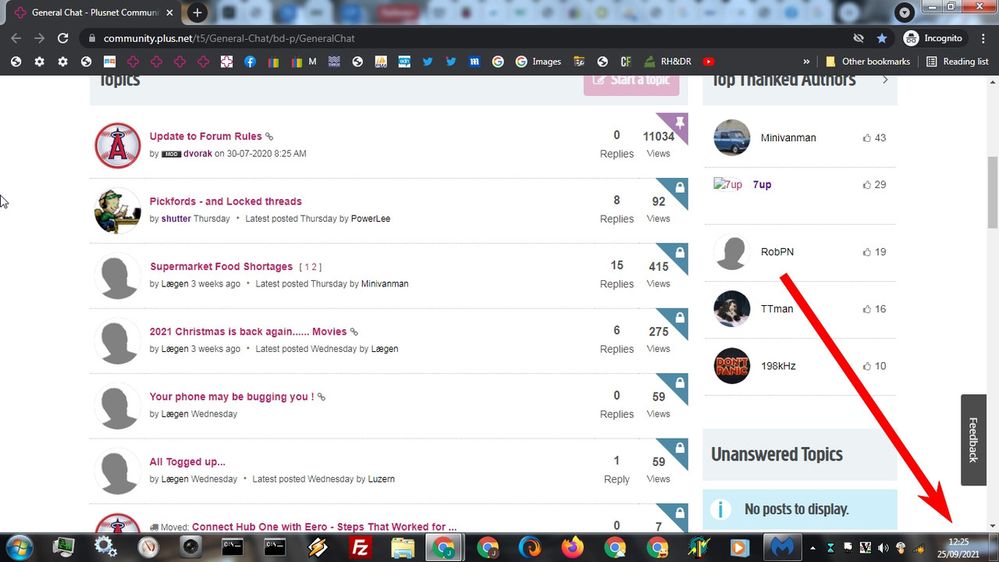Screen dimensions: 999x562
Task: Toggle third-party cookie blocking eye icon
Action: click(x=858, y=38)
